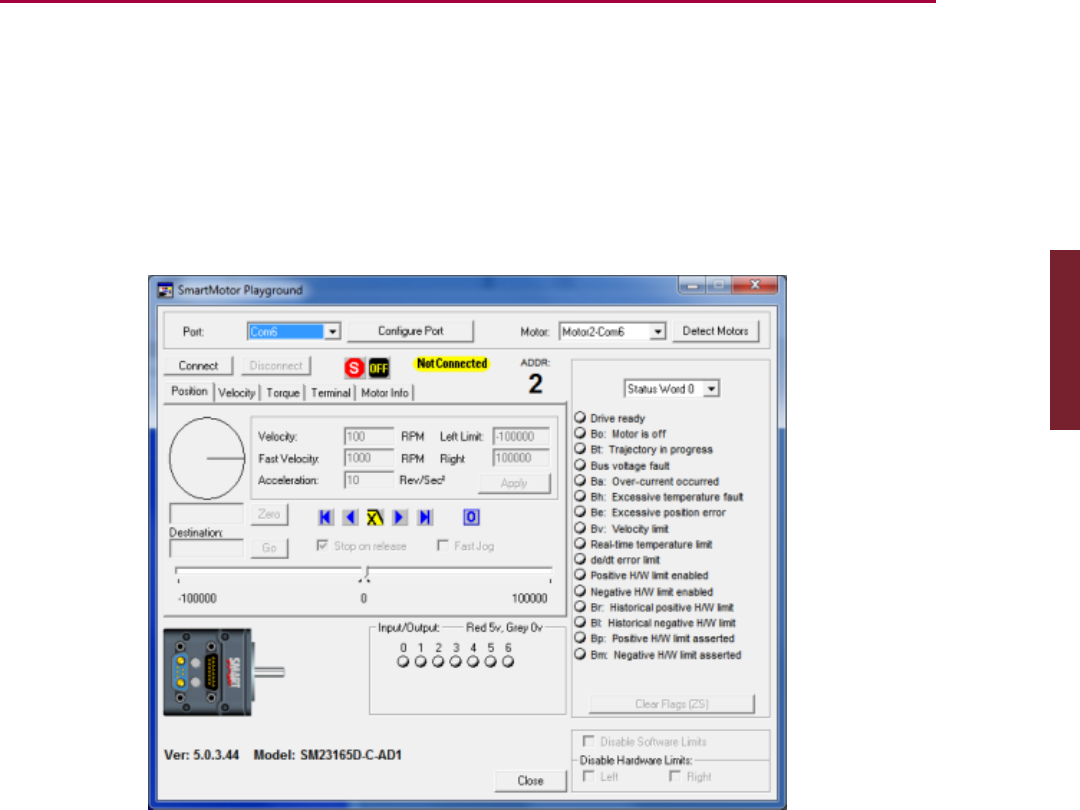Click the Velocity input field
1080x810 pixels.
(x=369, y=437)
